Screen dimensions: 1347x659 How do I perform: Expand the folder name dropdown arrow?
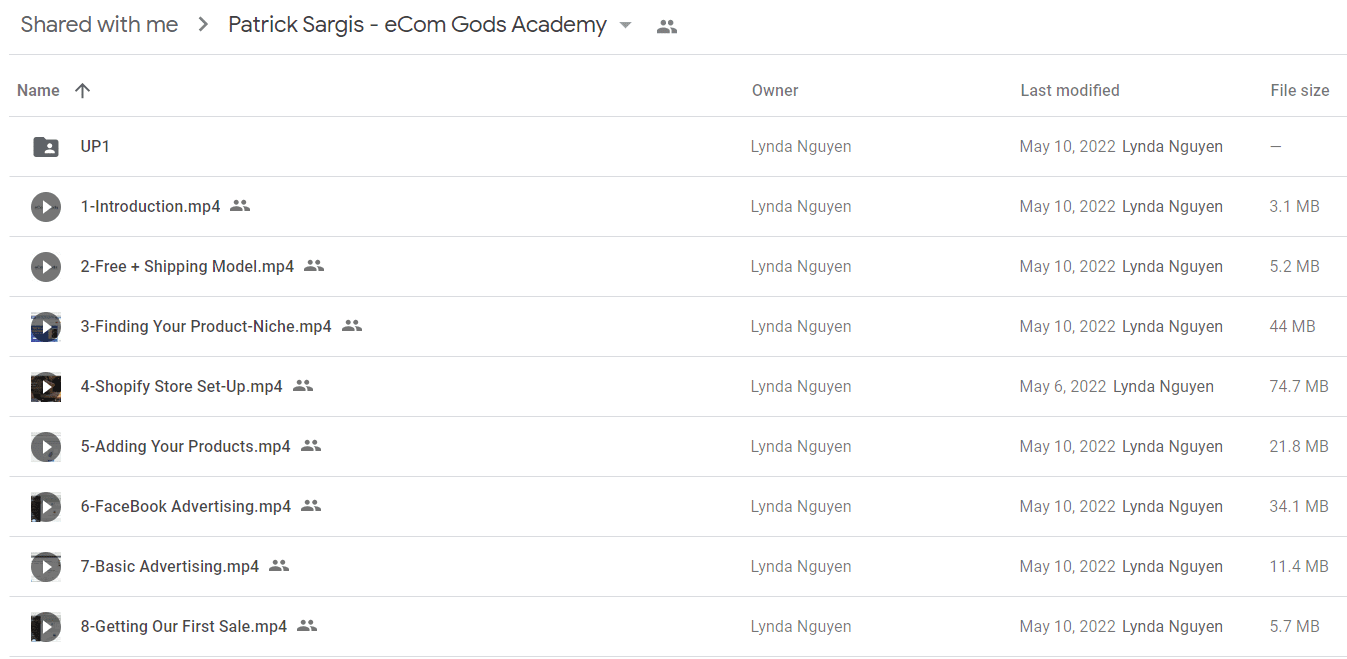coord(626,26)
